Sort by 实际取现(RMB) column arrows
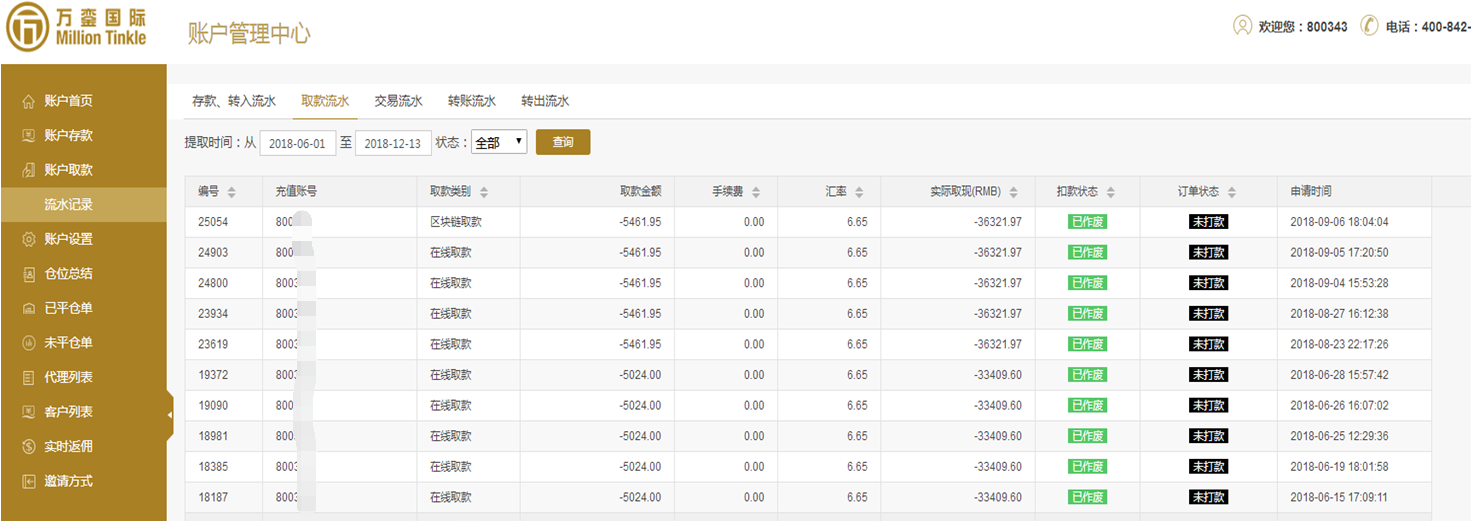 point(1014,192)
